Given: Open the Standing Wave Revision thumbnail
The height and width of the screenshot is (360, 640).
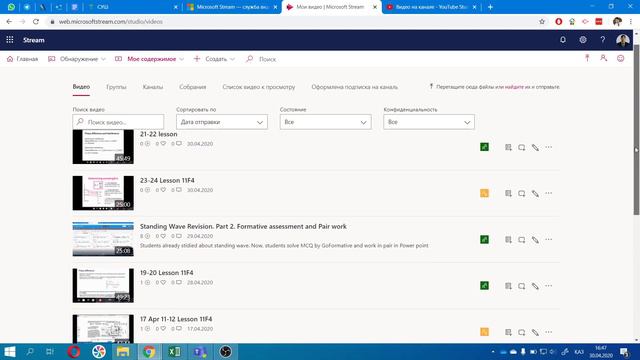Looking at the screenshot, I should tap(103, 239).
